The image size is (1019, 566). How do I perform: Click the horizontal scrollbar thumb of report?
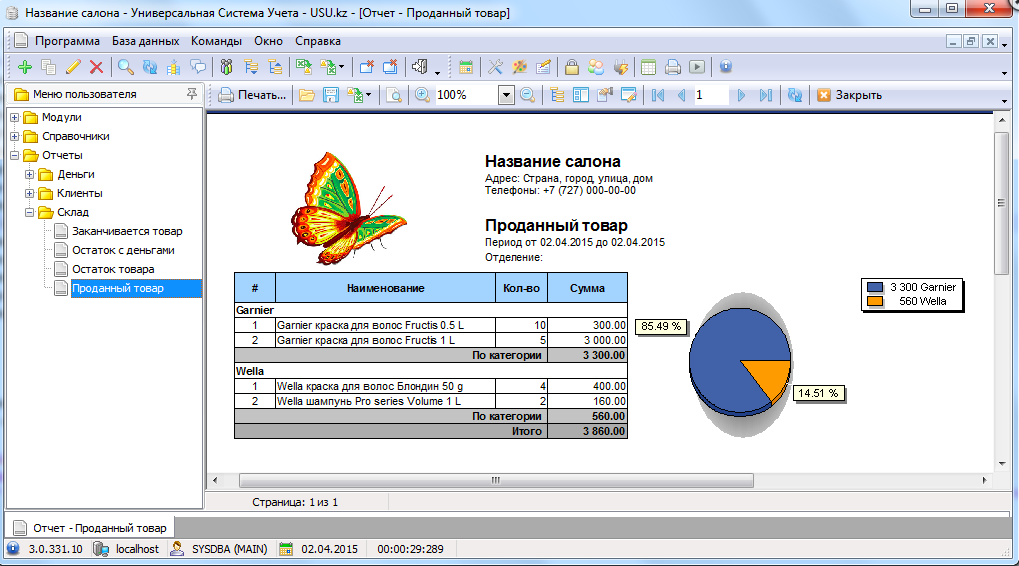tap(496, 480)
